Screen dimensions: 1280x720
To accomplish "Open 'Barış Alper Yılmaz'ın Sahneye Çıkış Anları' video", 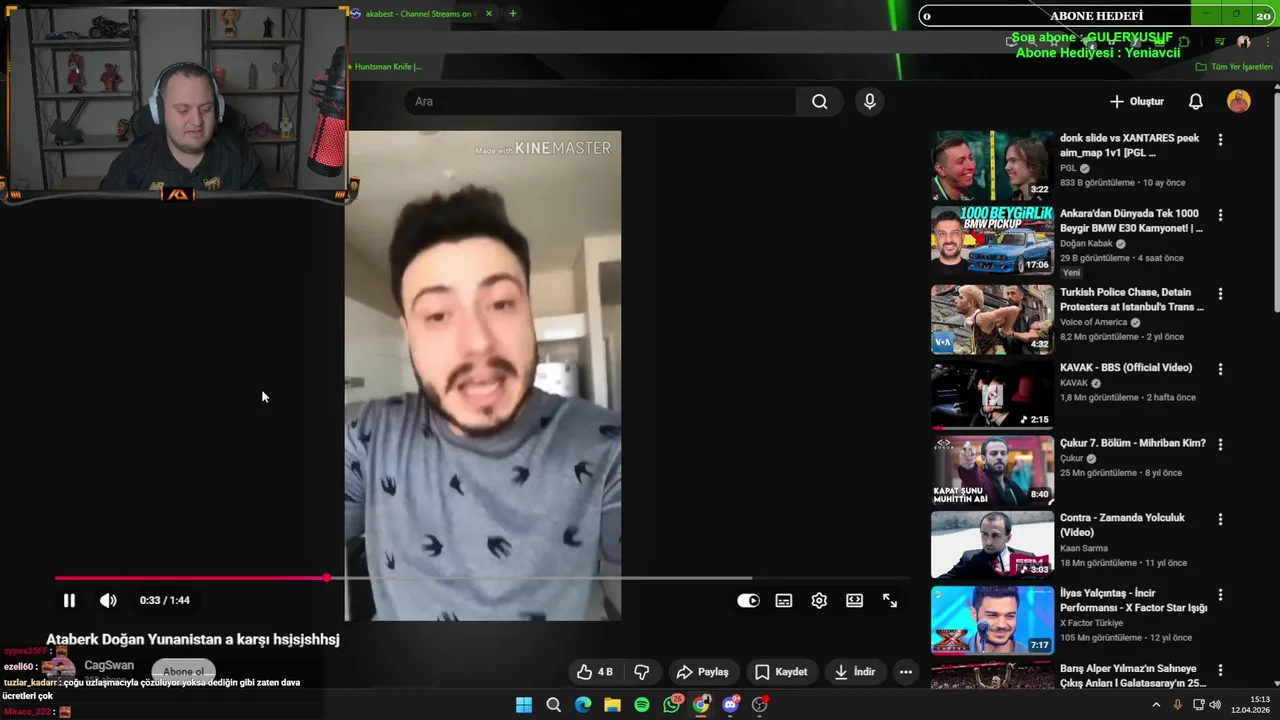I will (x=992, y=675).
